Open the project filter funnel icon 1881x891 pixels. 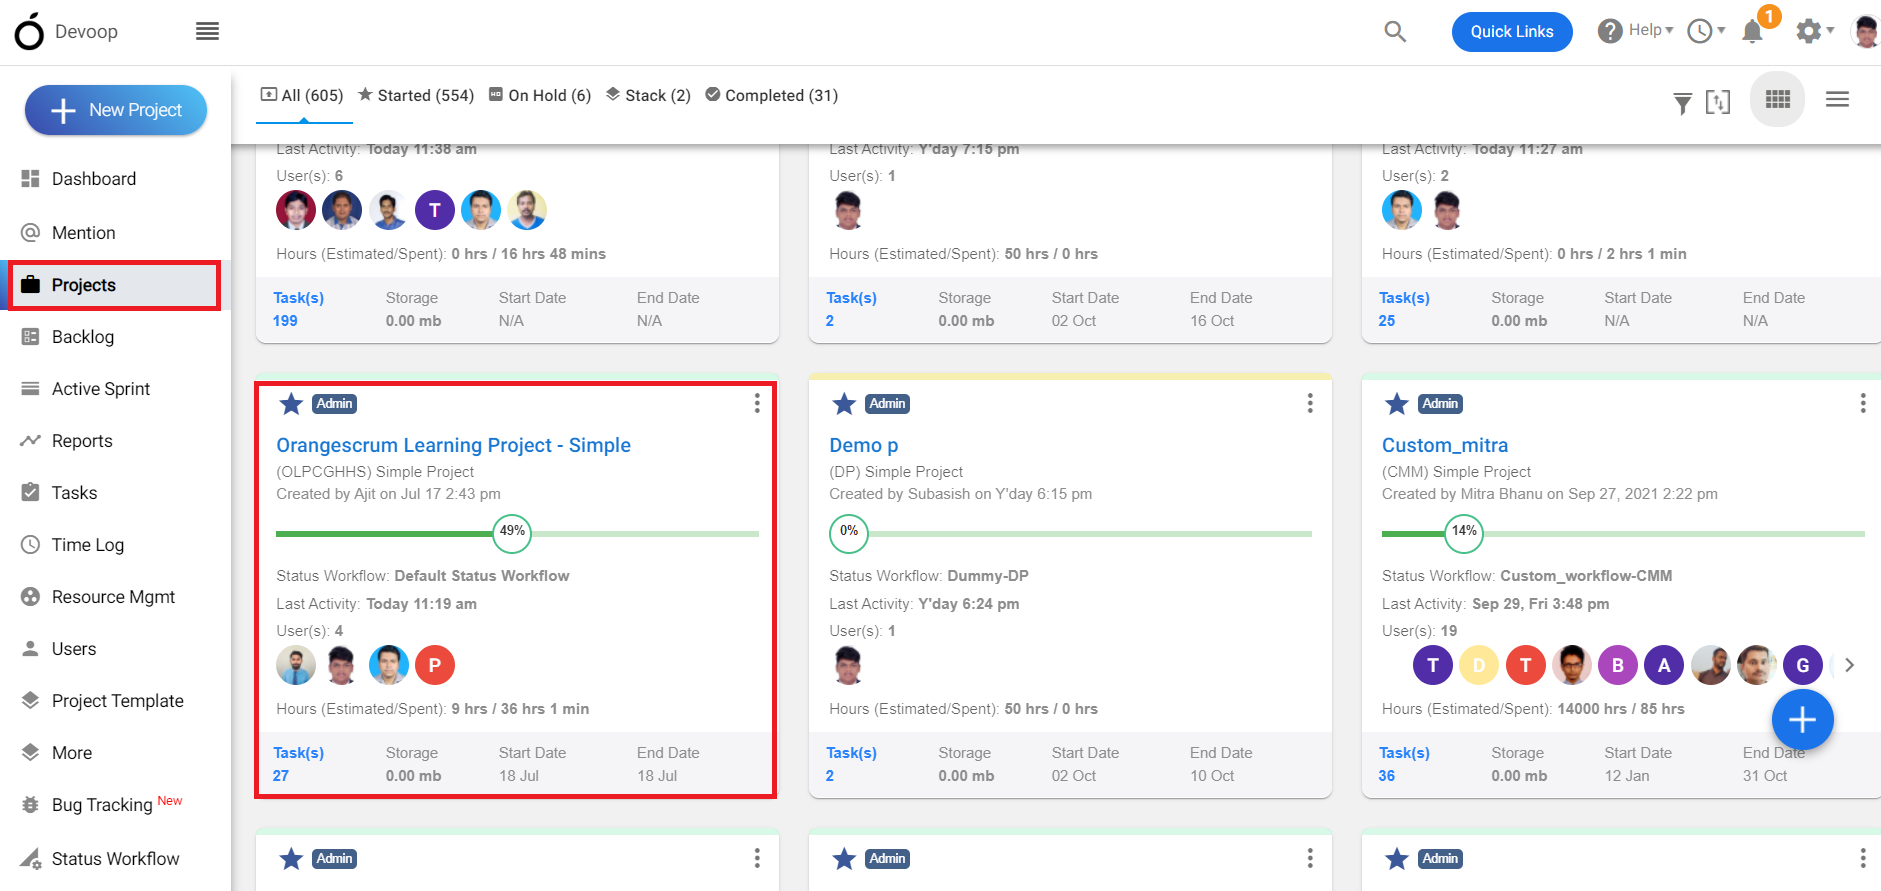pos(1683,102)
